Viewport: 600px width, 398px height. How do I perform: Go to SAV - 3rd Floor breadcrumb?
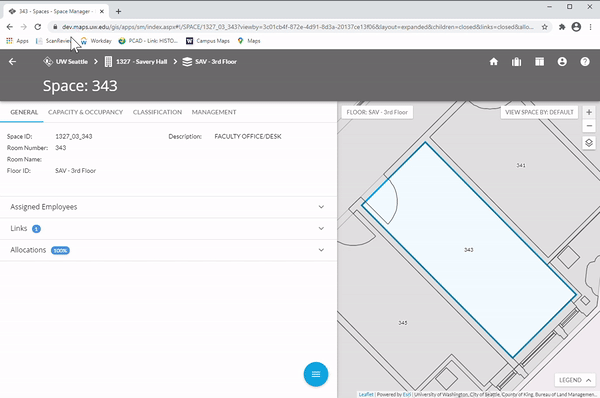click(x=209, y=62)
